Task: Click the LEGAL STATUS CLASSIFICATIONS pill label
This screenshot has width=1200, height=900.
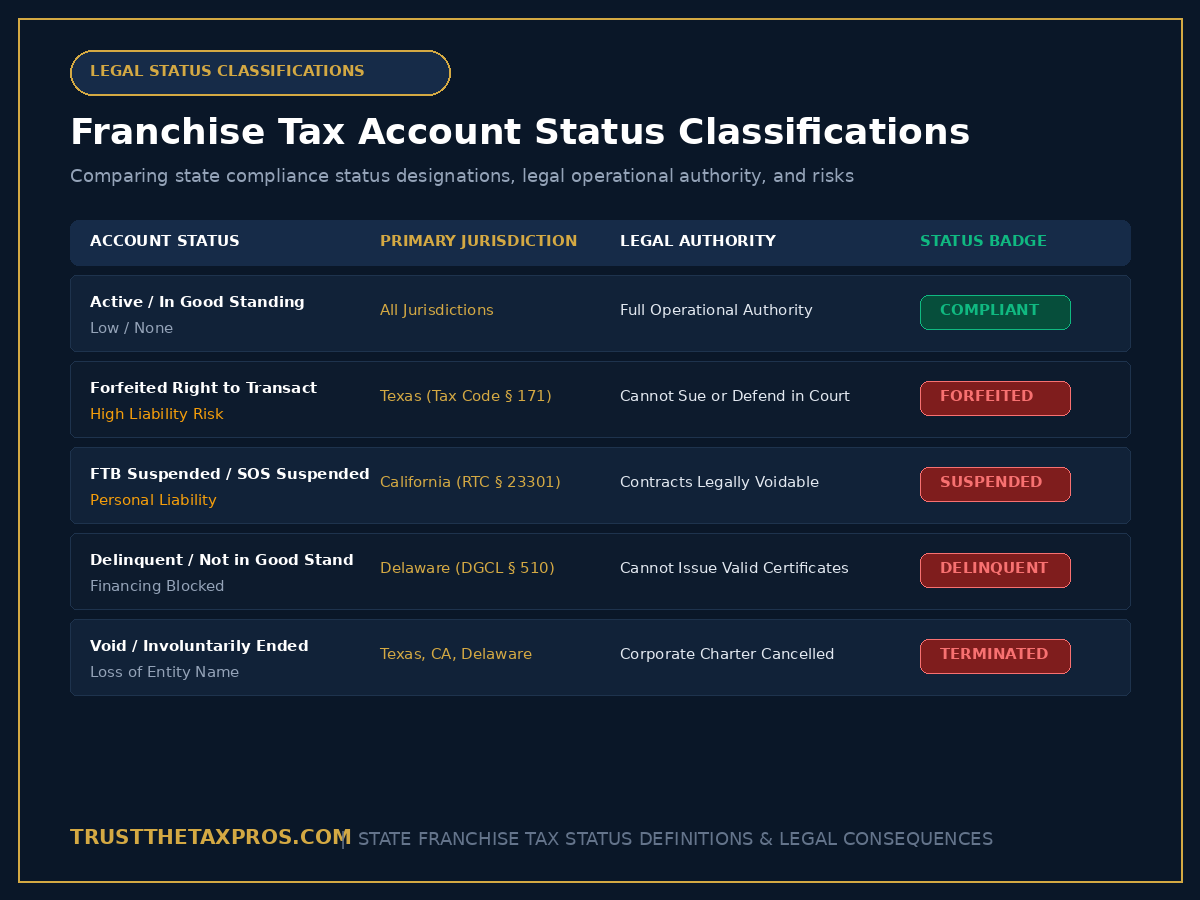Action: tap(260, 73)
